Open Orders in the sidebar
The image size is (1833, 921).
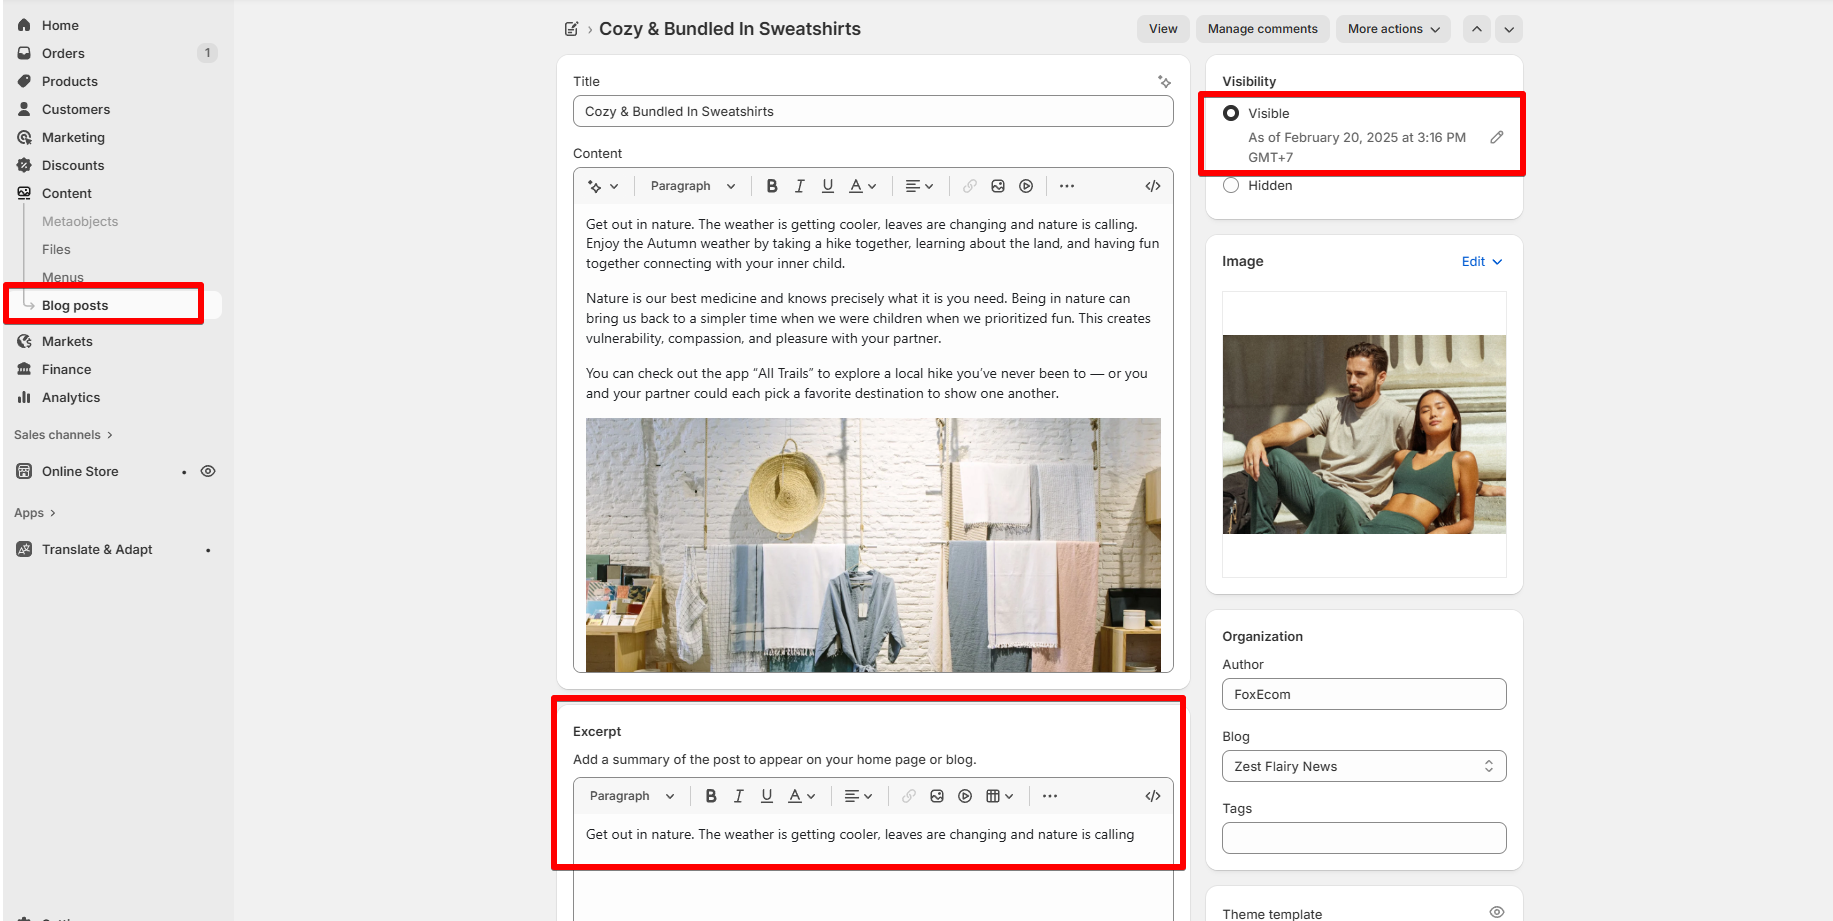point(63,53)
